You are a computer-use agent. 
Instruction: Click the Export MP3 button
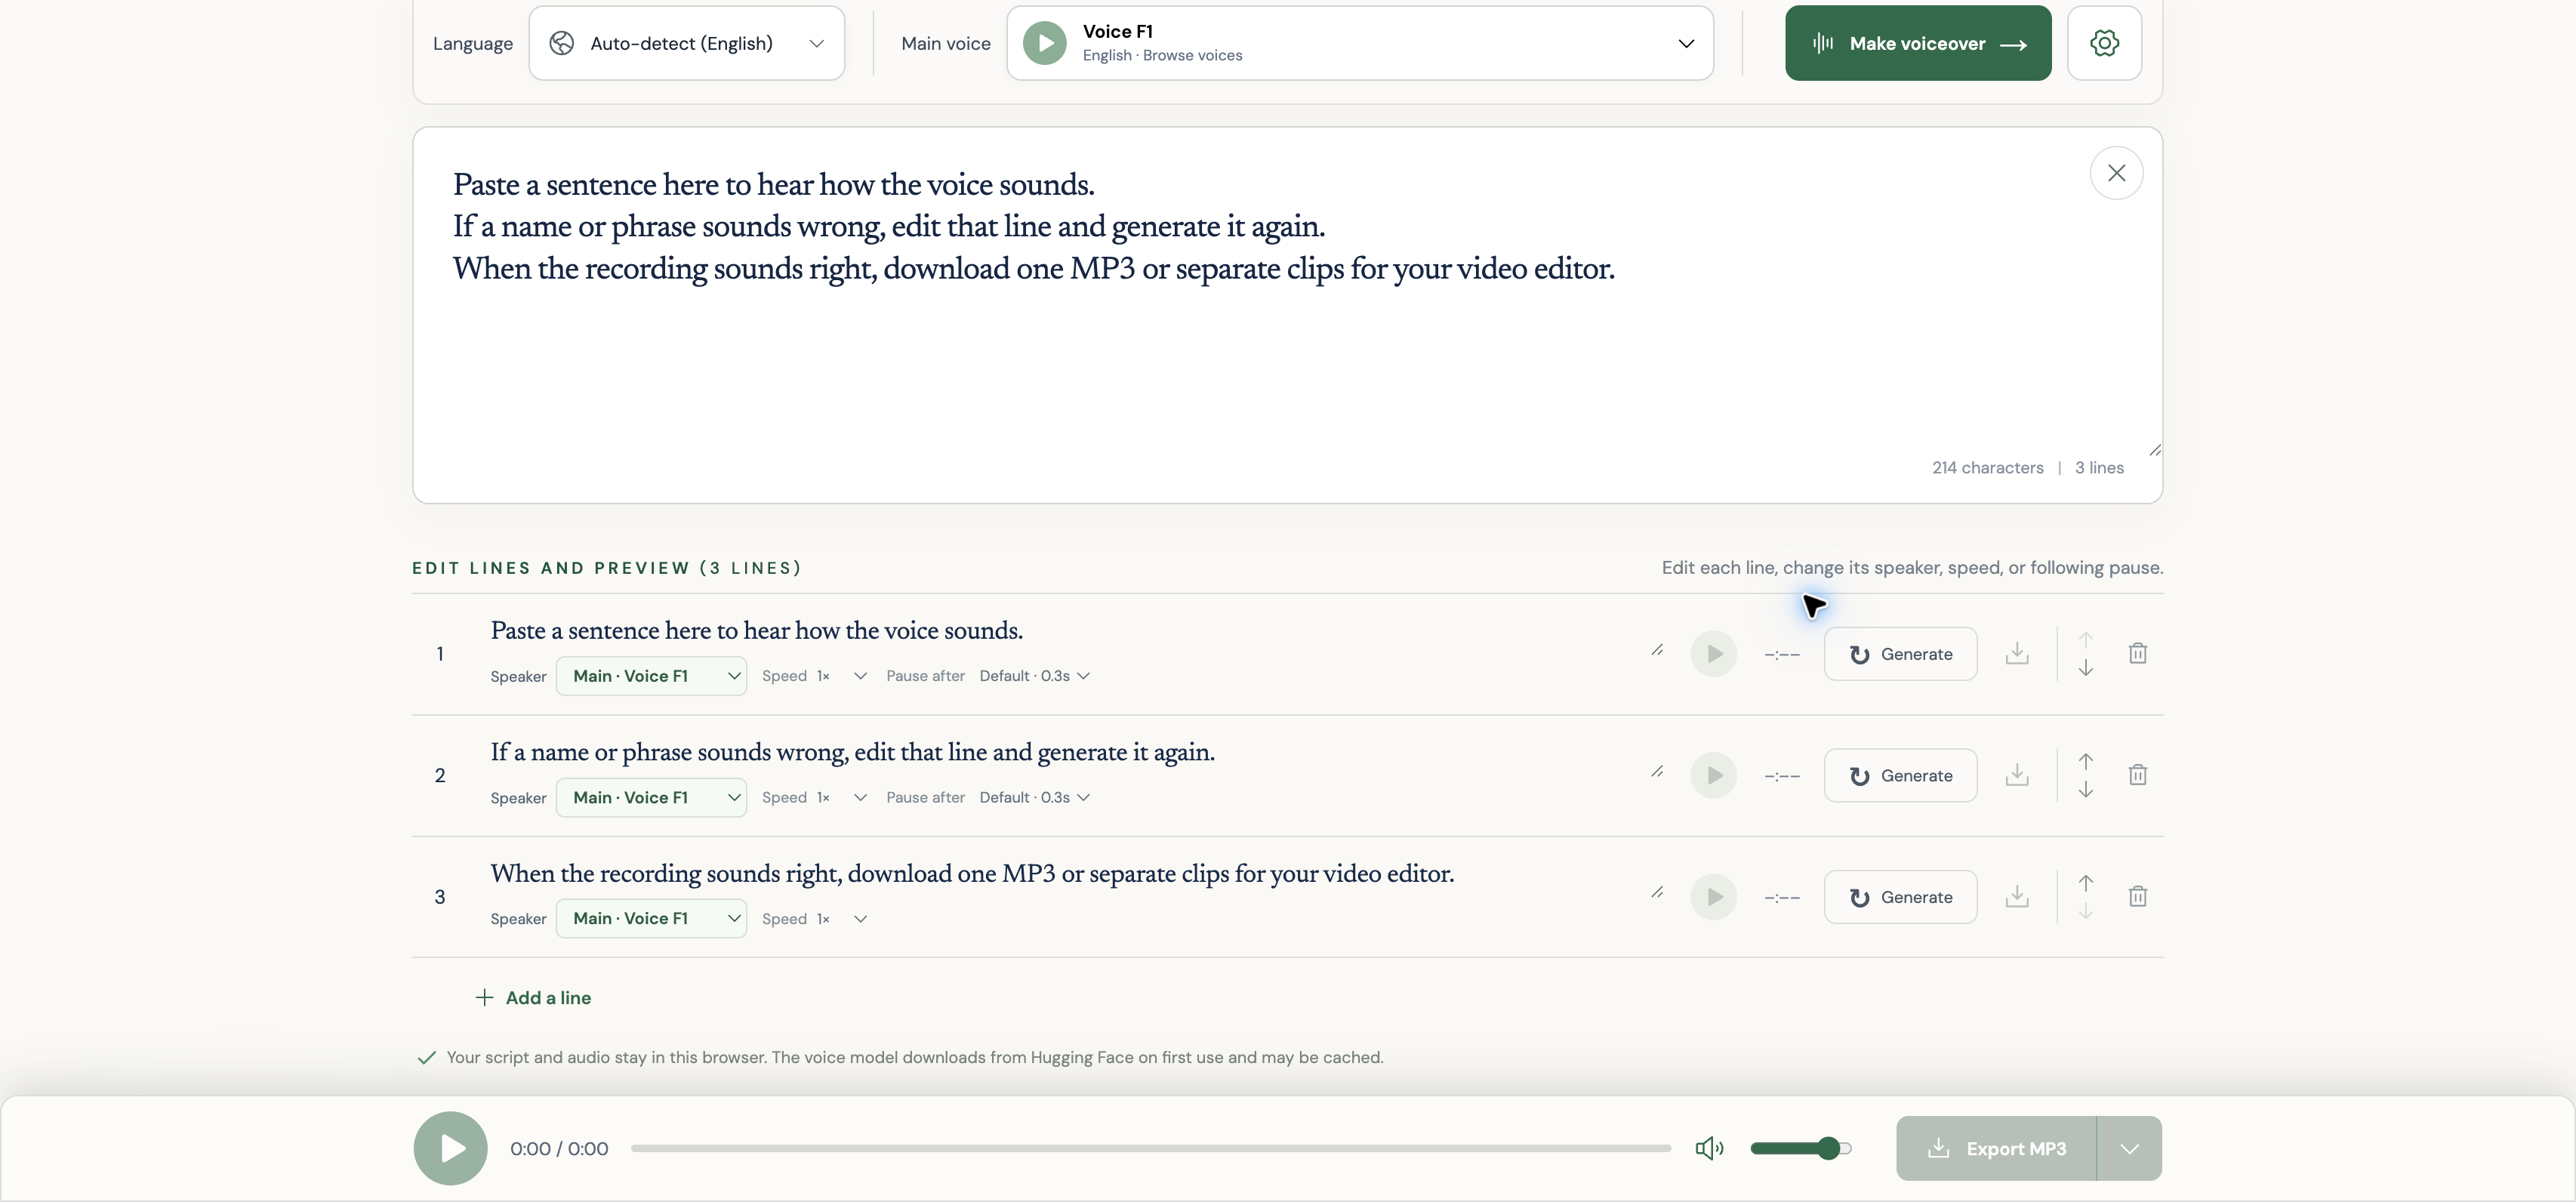1996,1148
